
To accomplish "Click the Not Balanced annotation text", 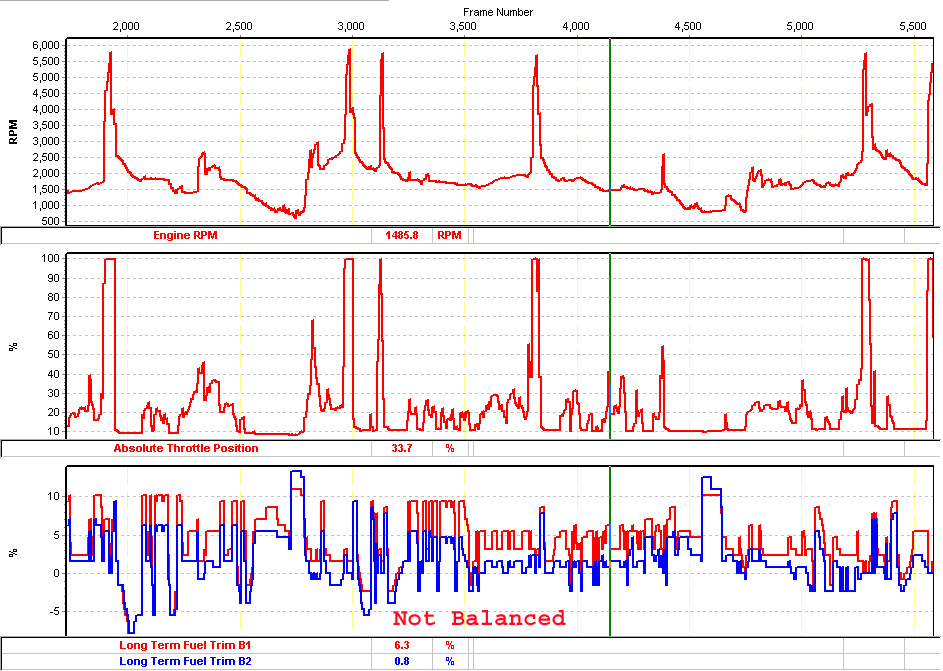I will pyautogui.click(x=479, y=618).
